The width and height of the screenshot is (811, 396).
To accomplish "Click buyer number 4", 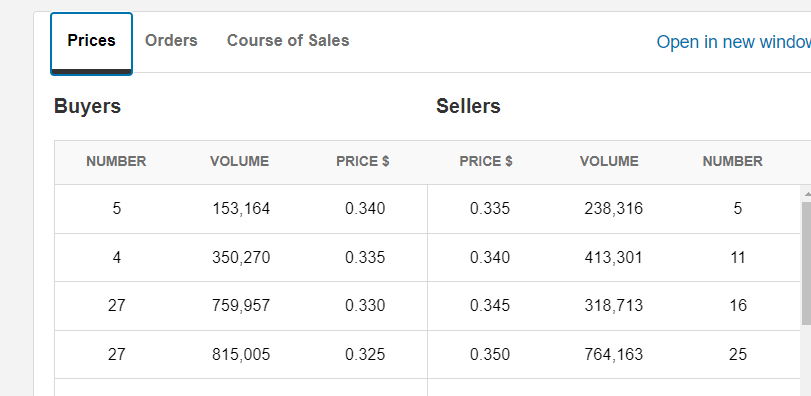I will coord(117,257).
